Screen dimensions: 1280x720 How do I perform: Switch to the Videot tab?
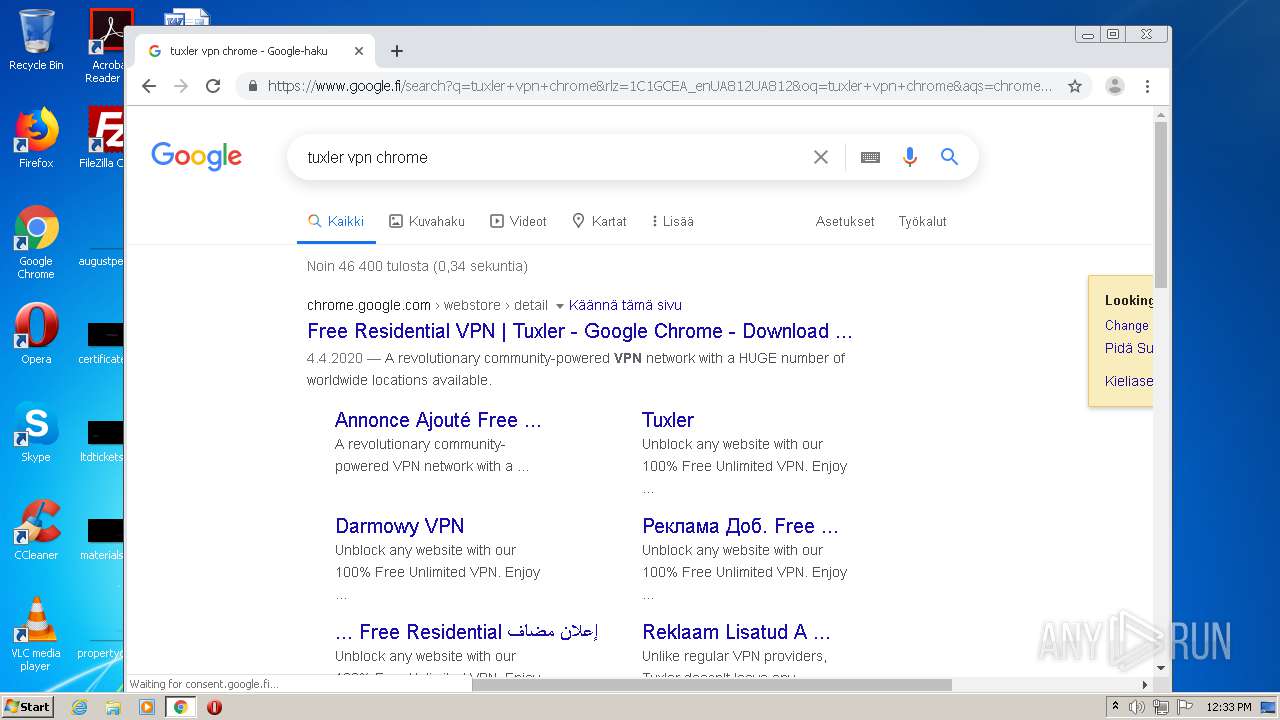coord(518,221)
